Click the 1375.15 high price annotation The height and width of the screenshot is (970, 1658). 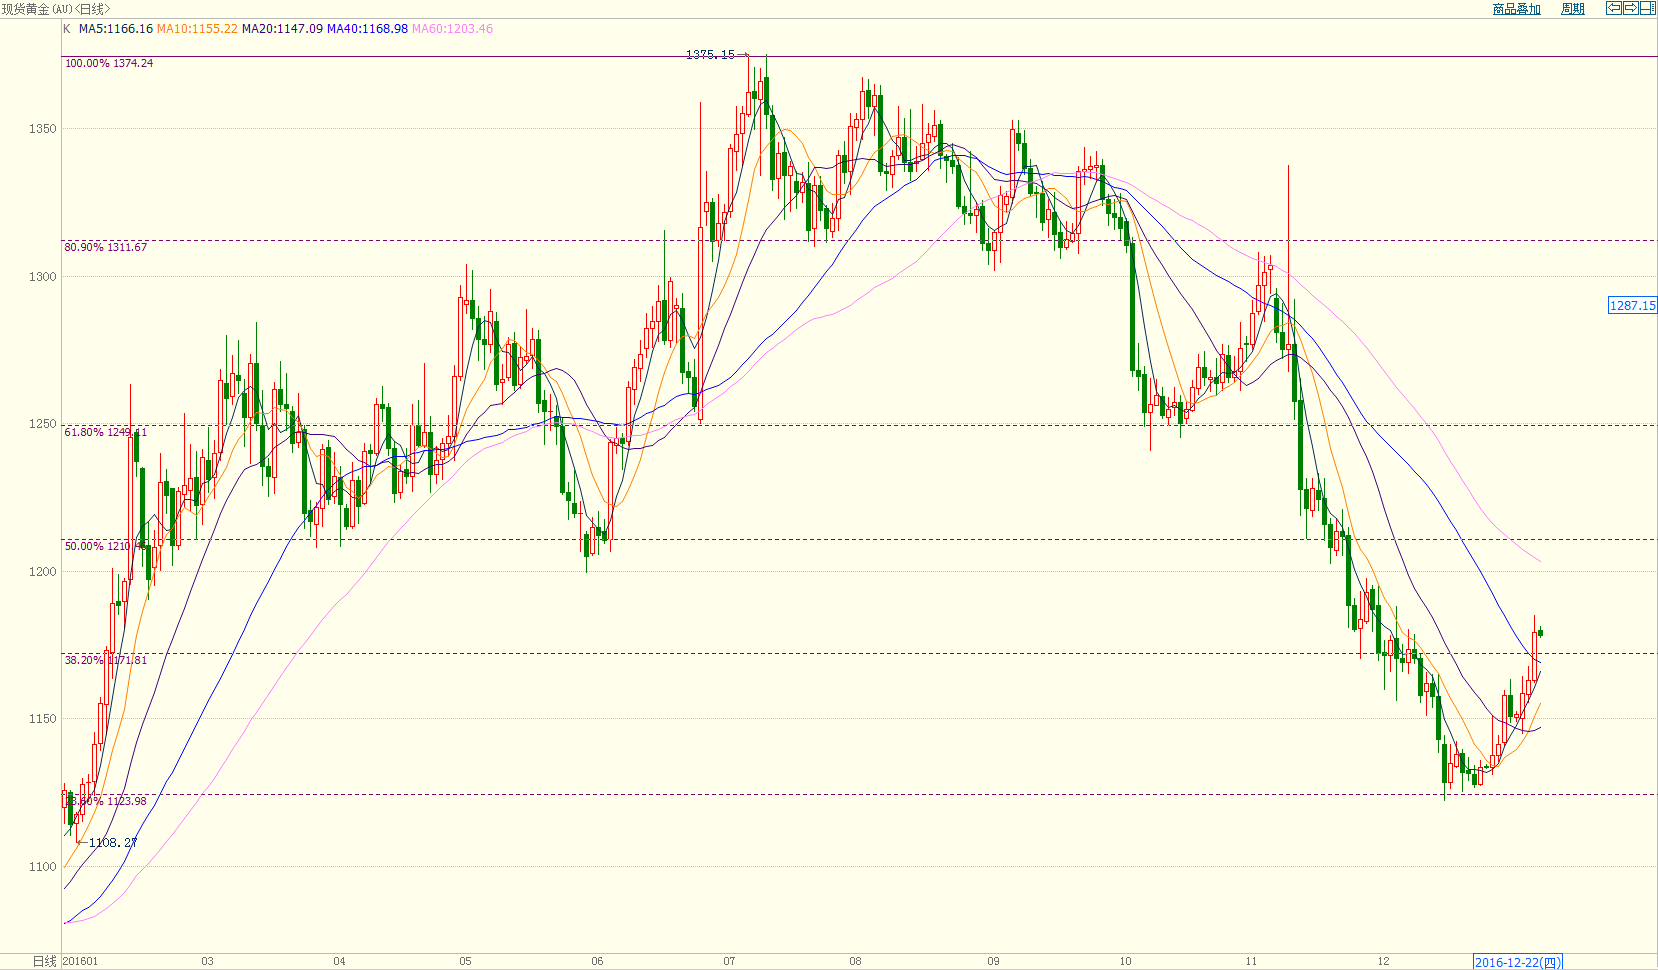coord(710,54)
